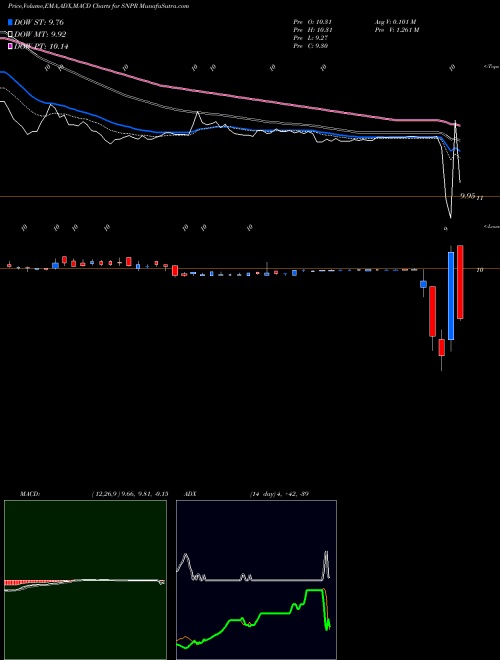Click the tall blue candlestick near the right edge
The image size is (500, 660).
click(451, 296)
